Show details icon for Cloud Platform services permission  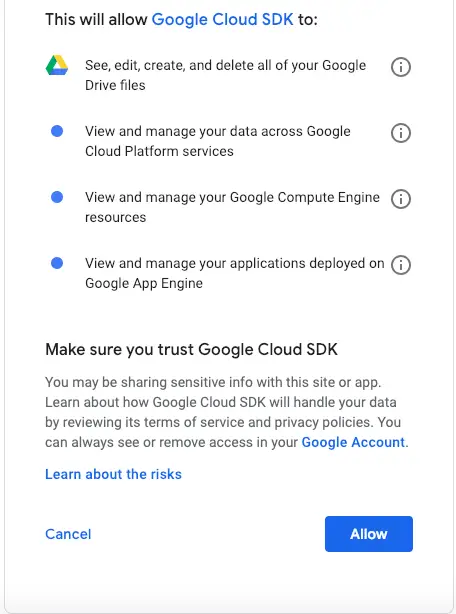(401, 133)
